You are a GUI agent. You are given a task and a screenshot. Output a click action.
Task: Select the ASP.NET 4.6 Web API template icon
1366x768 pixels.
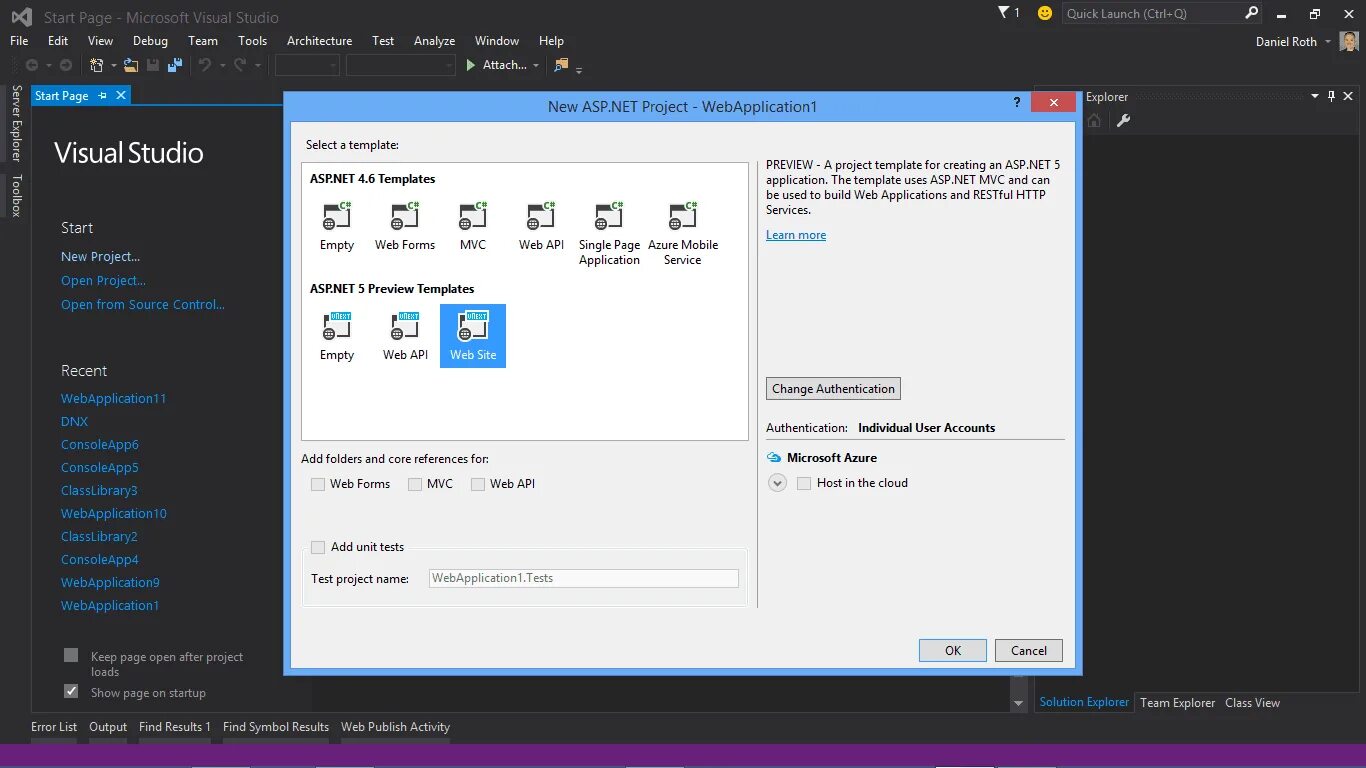pos(541,215)
